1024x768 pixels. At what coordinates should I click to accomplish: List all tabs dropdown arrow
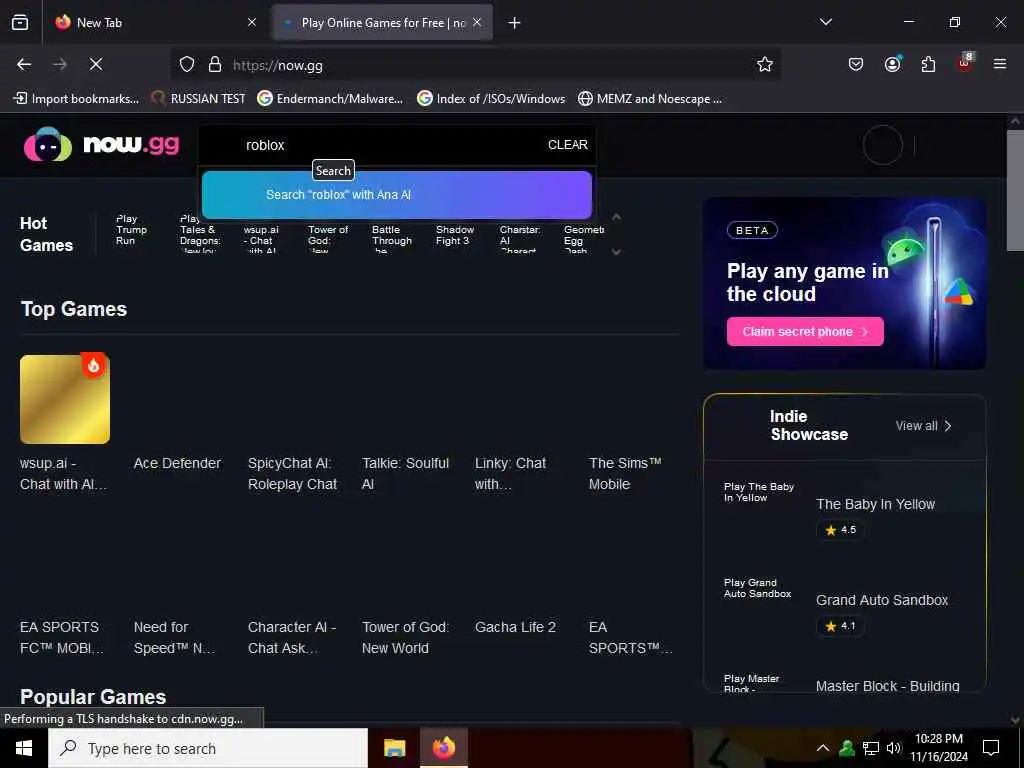tap(825, 22)
